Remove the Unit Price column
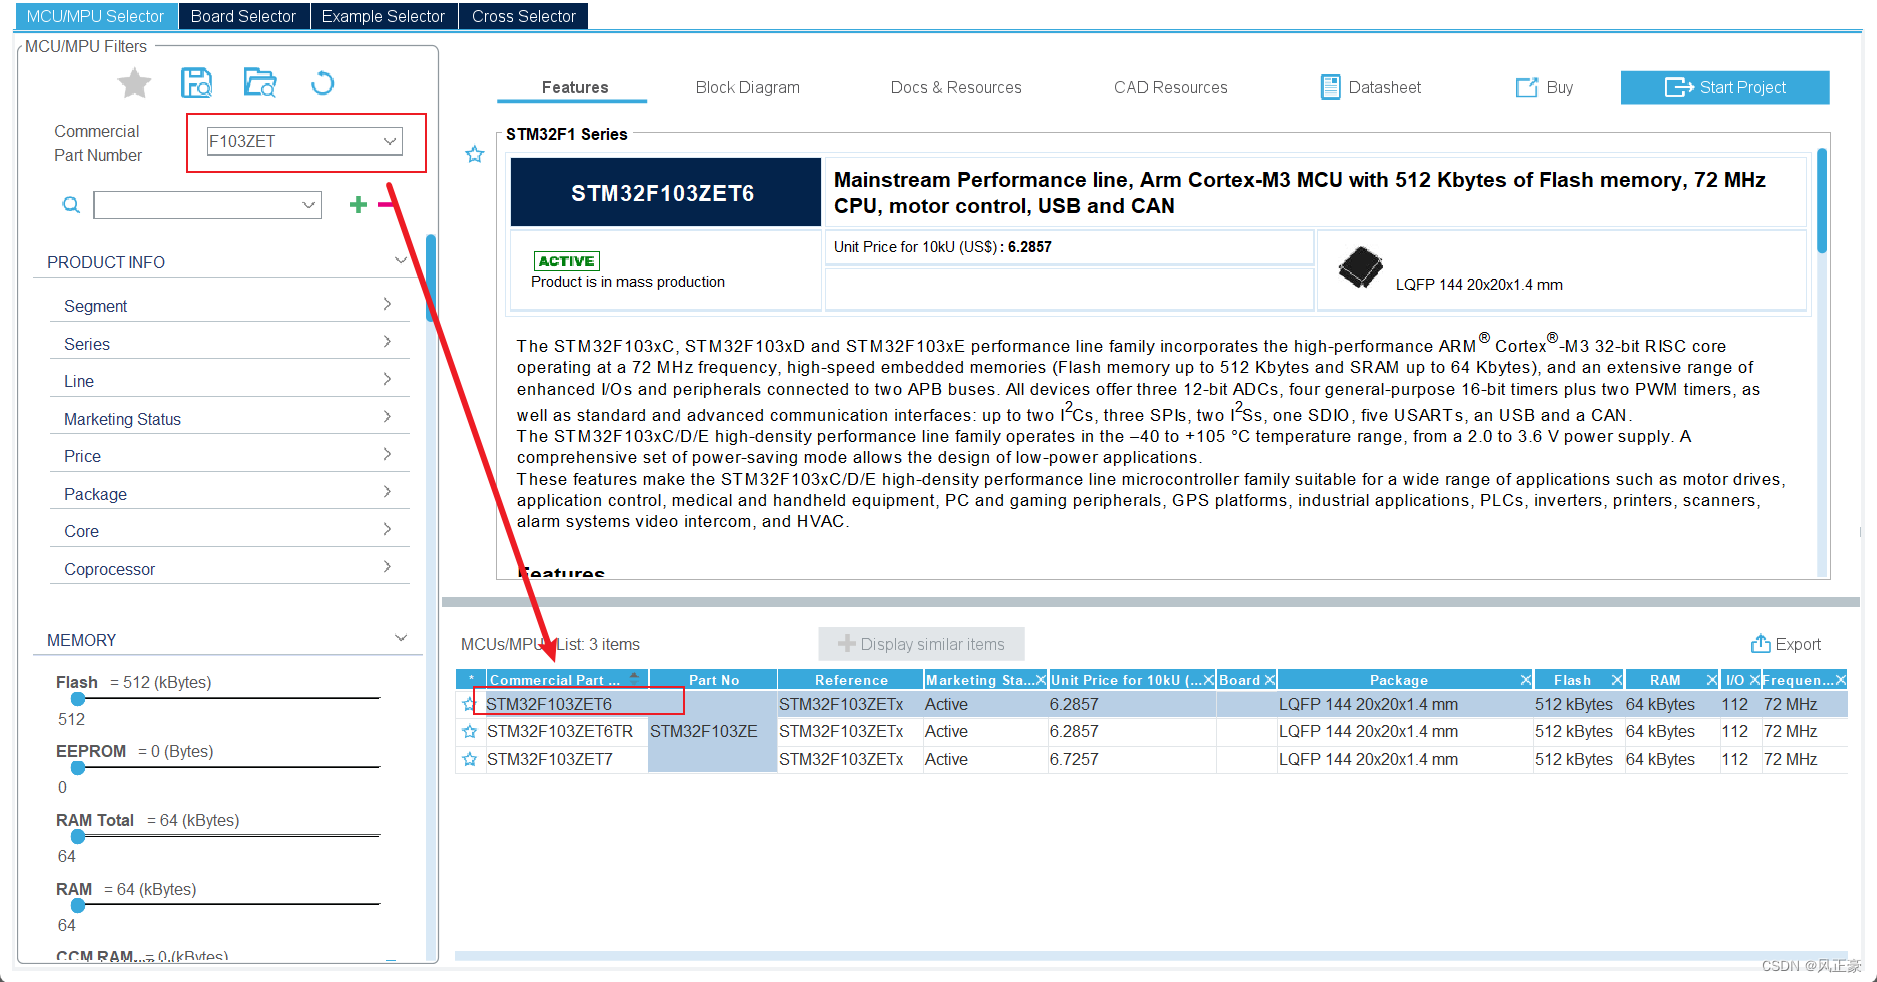The width and height of the screenshot is (1877, 982). click(1208, 680)
